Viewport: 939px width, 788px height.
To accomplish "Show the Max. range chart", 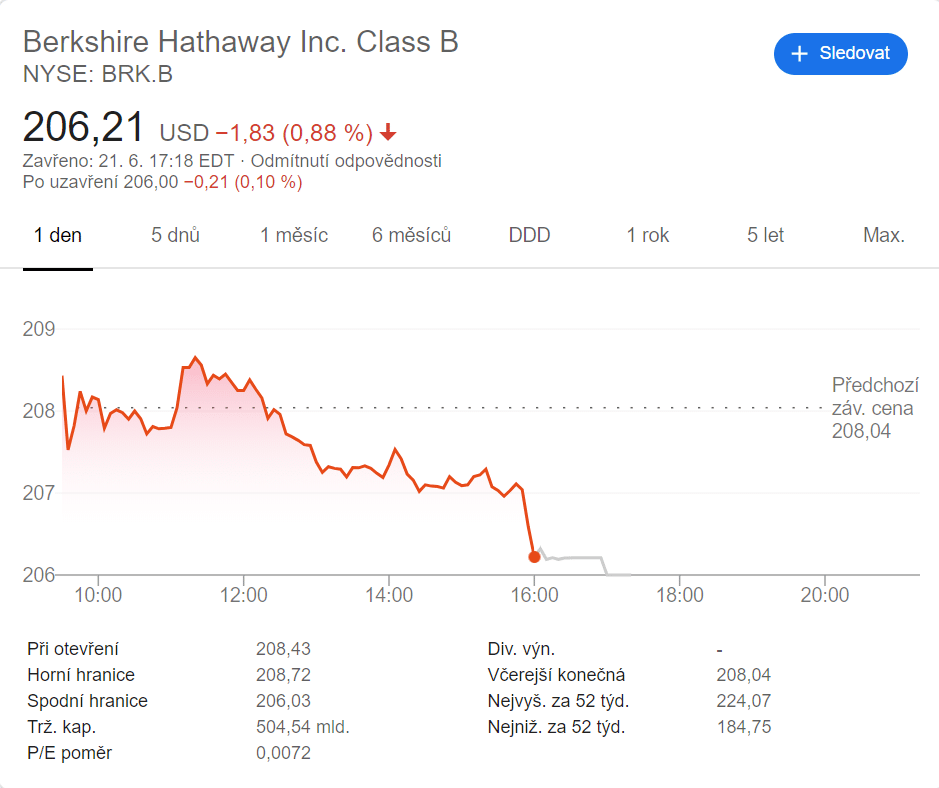I will pyautogui.click(x=884, y=236).
